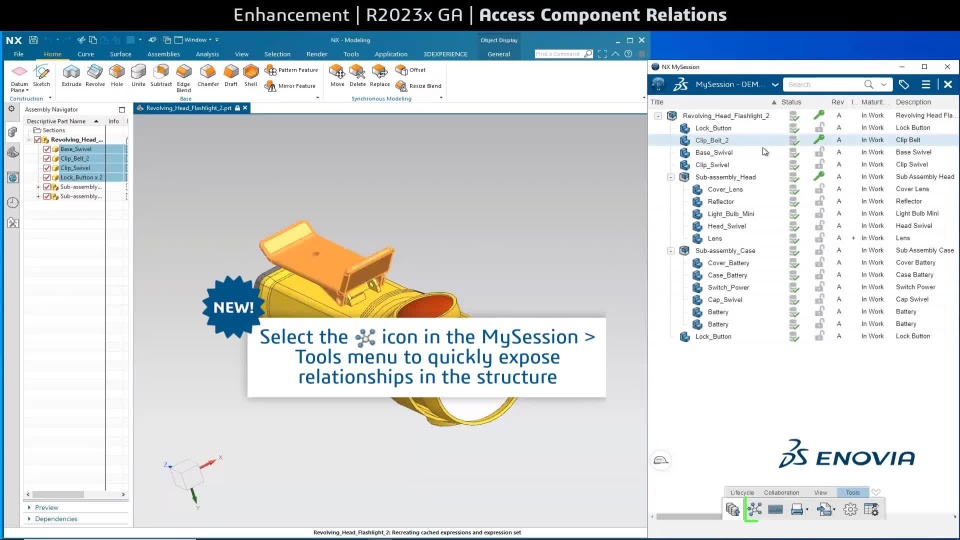Screen dimensions: 960x540
Task: Click the gear settings icon in MySession toolbar
Action: pos(850,509)
